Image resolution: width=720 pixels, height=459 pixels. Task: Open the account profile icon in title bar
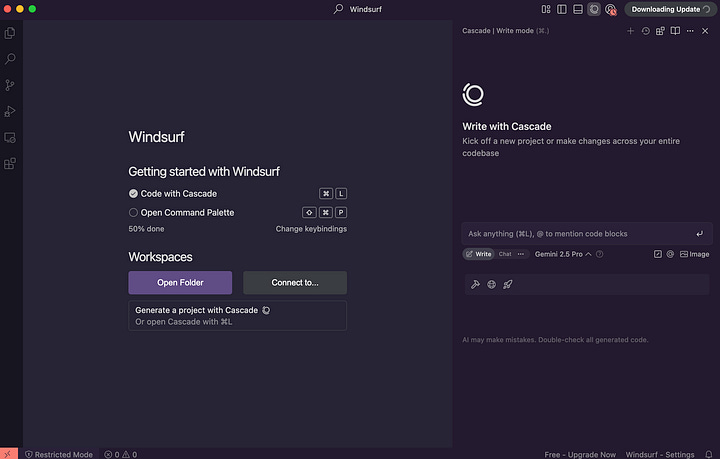[611, 9]
